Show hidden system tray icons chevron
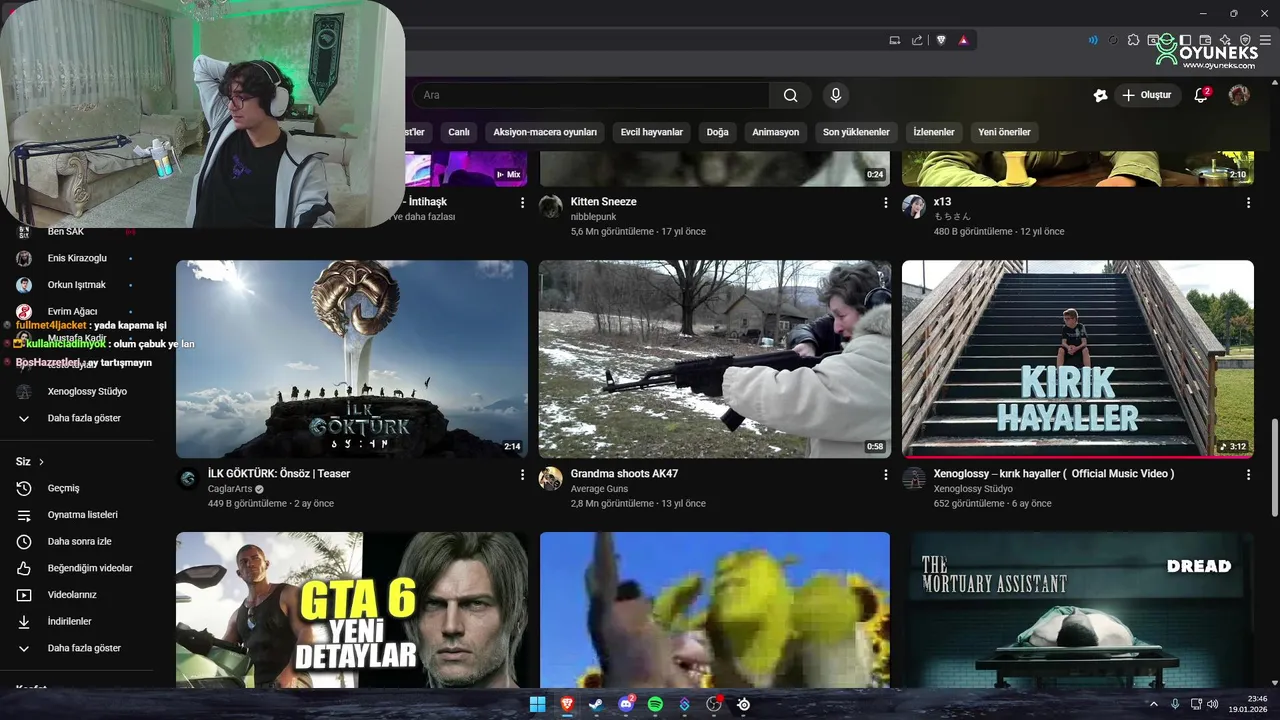The image size is (1280, 720). click(x=1154, y=704)
